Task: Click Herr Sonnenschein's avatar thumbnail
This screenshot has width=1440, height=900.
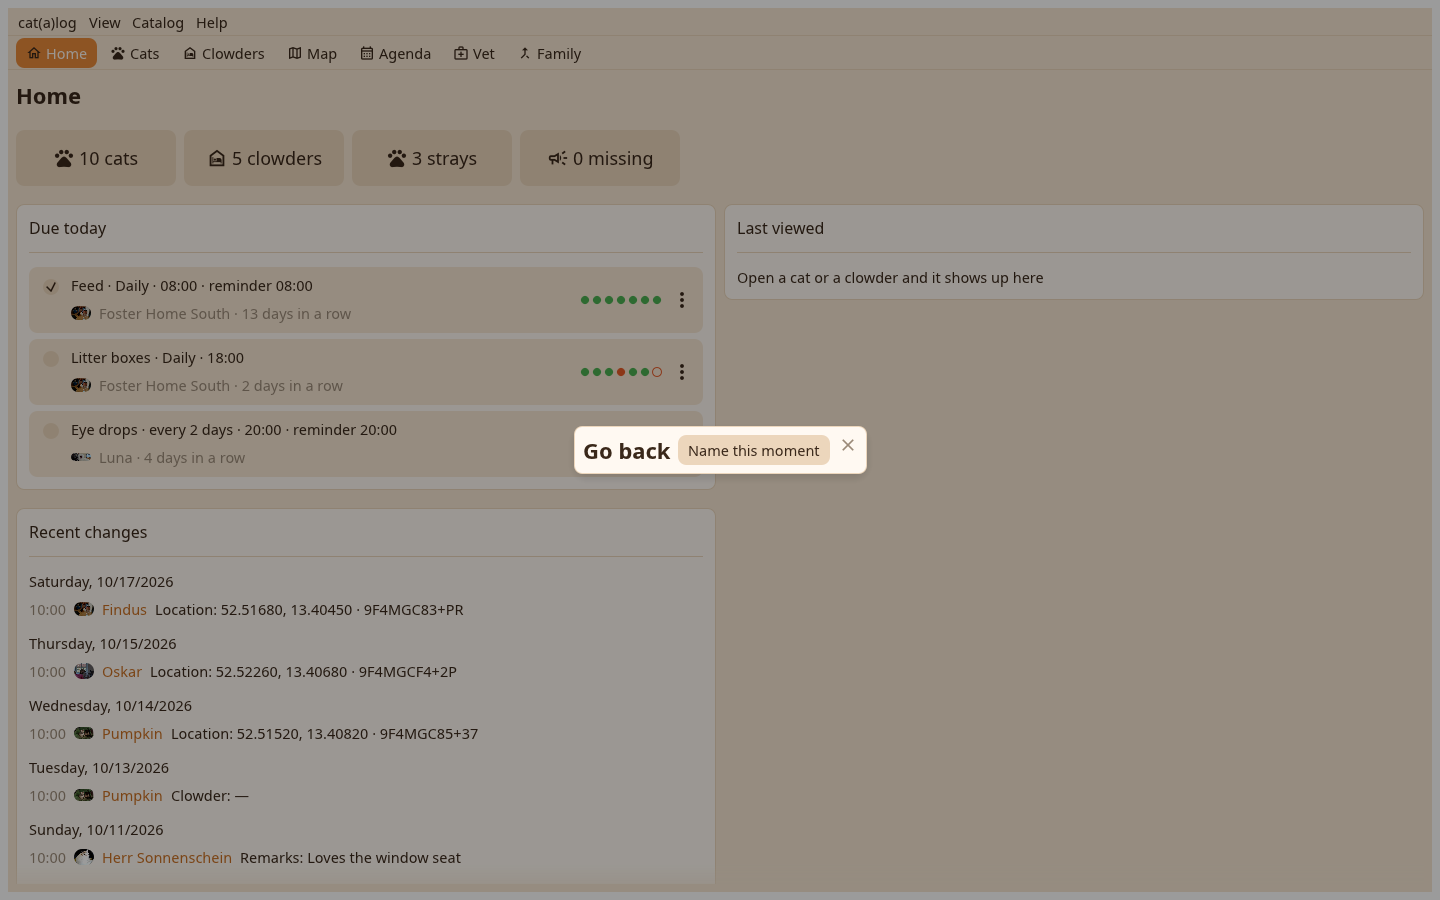Action: click(84, 858)
